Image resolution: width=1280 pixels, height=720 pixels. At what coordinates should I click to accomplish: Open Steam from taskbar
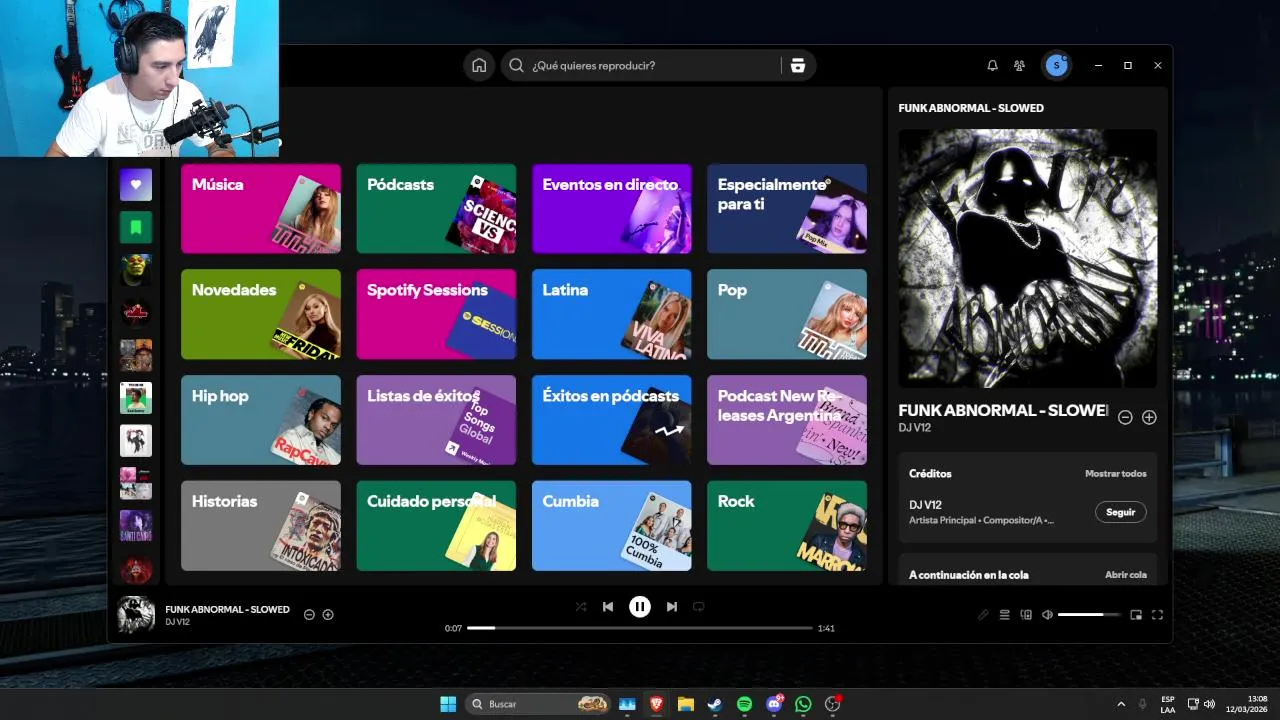click(715, 704)
